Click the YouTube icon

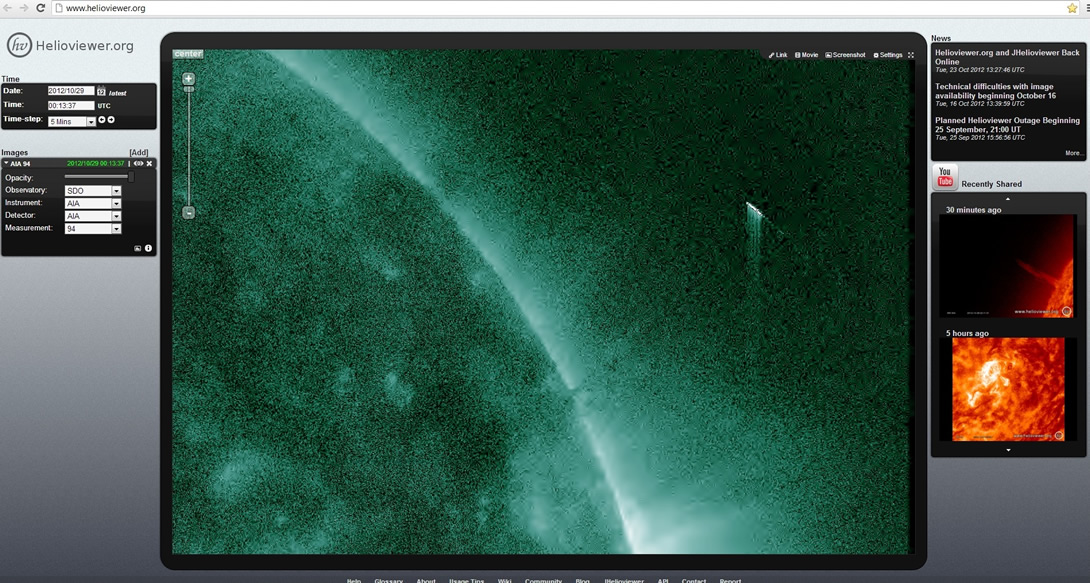(x=944, y=178)
